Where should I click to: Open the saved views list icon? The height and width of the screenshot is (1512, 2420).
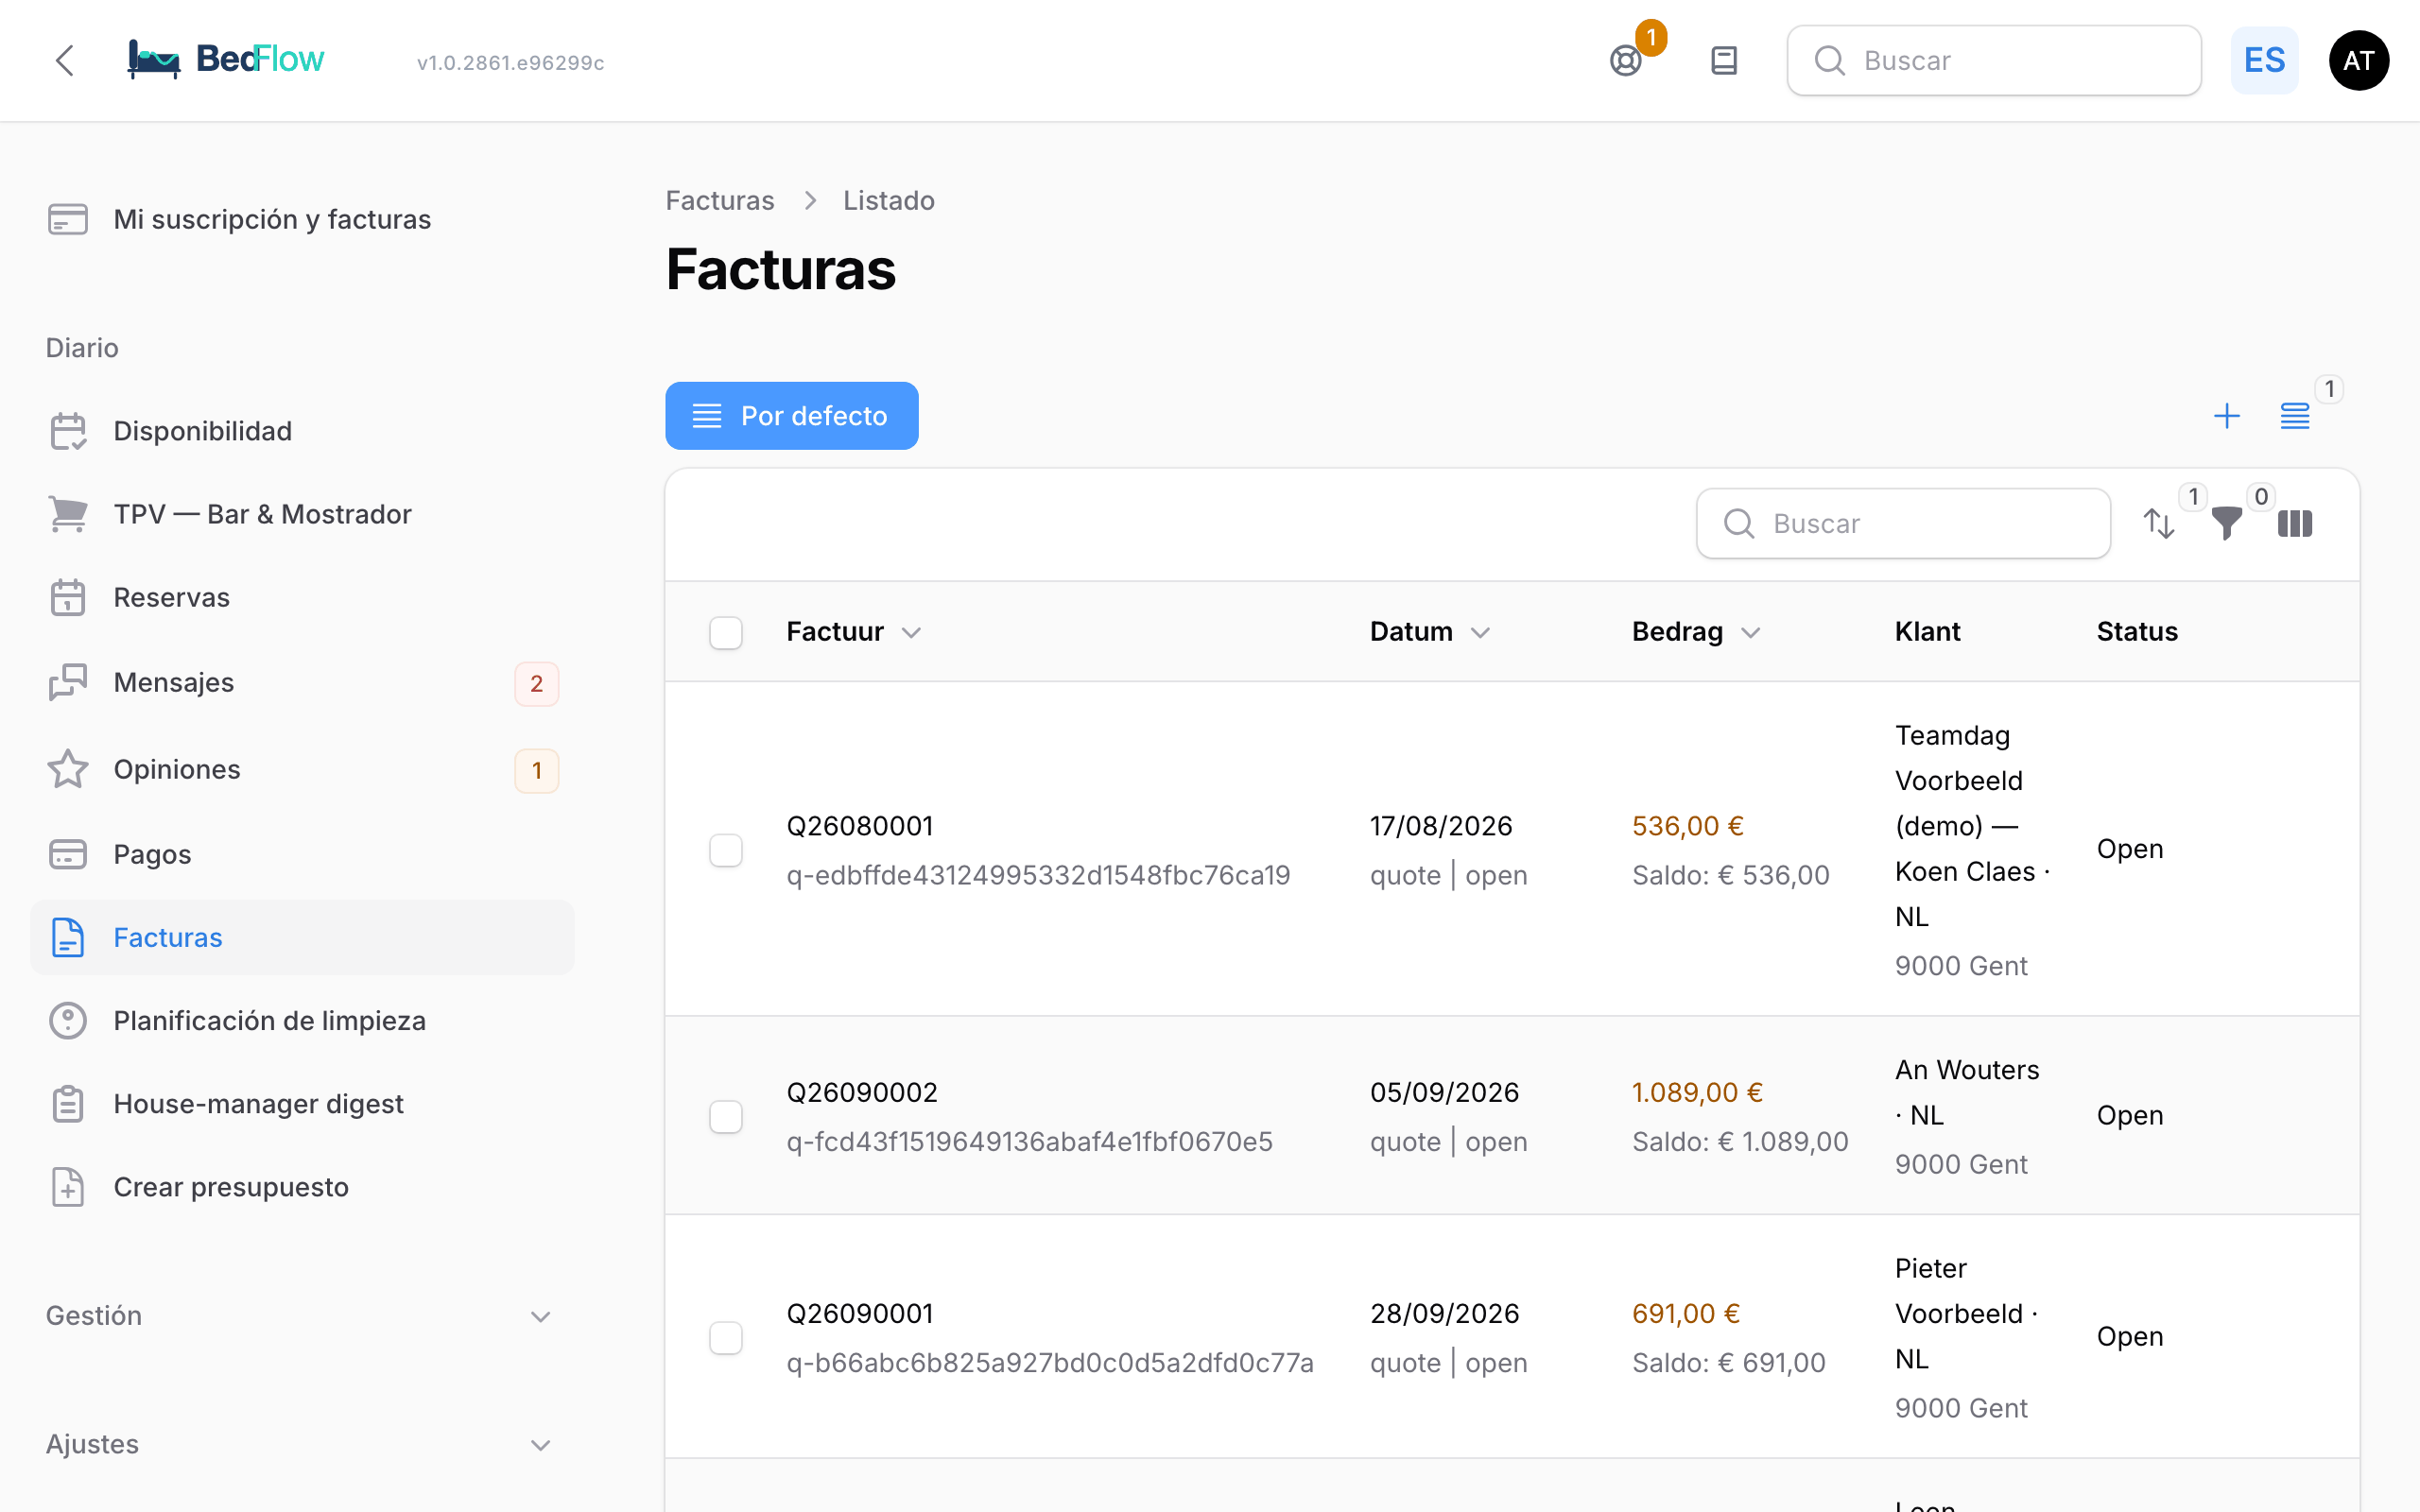click(2295, 416)
